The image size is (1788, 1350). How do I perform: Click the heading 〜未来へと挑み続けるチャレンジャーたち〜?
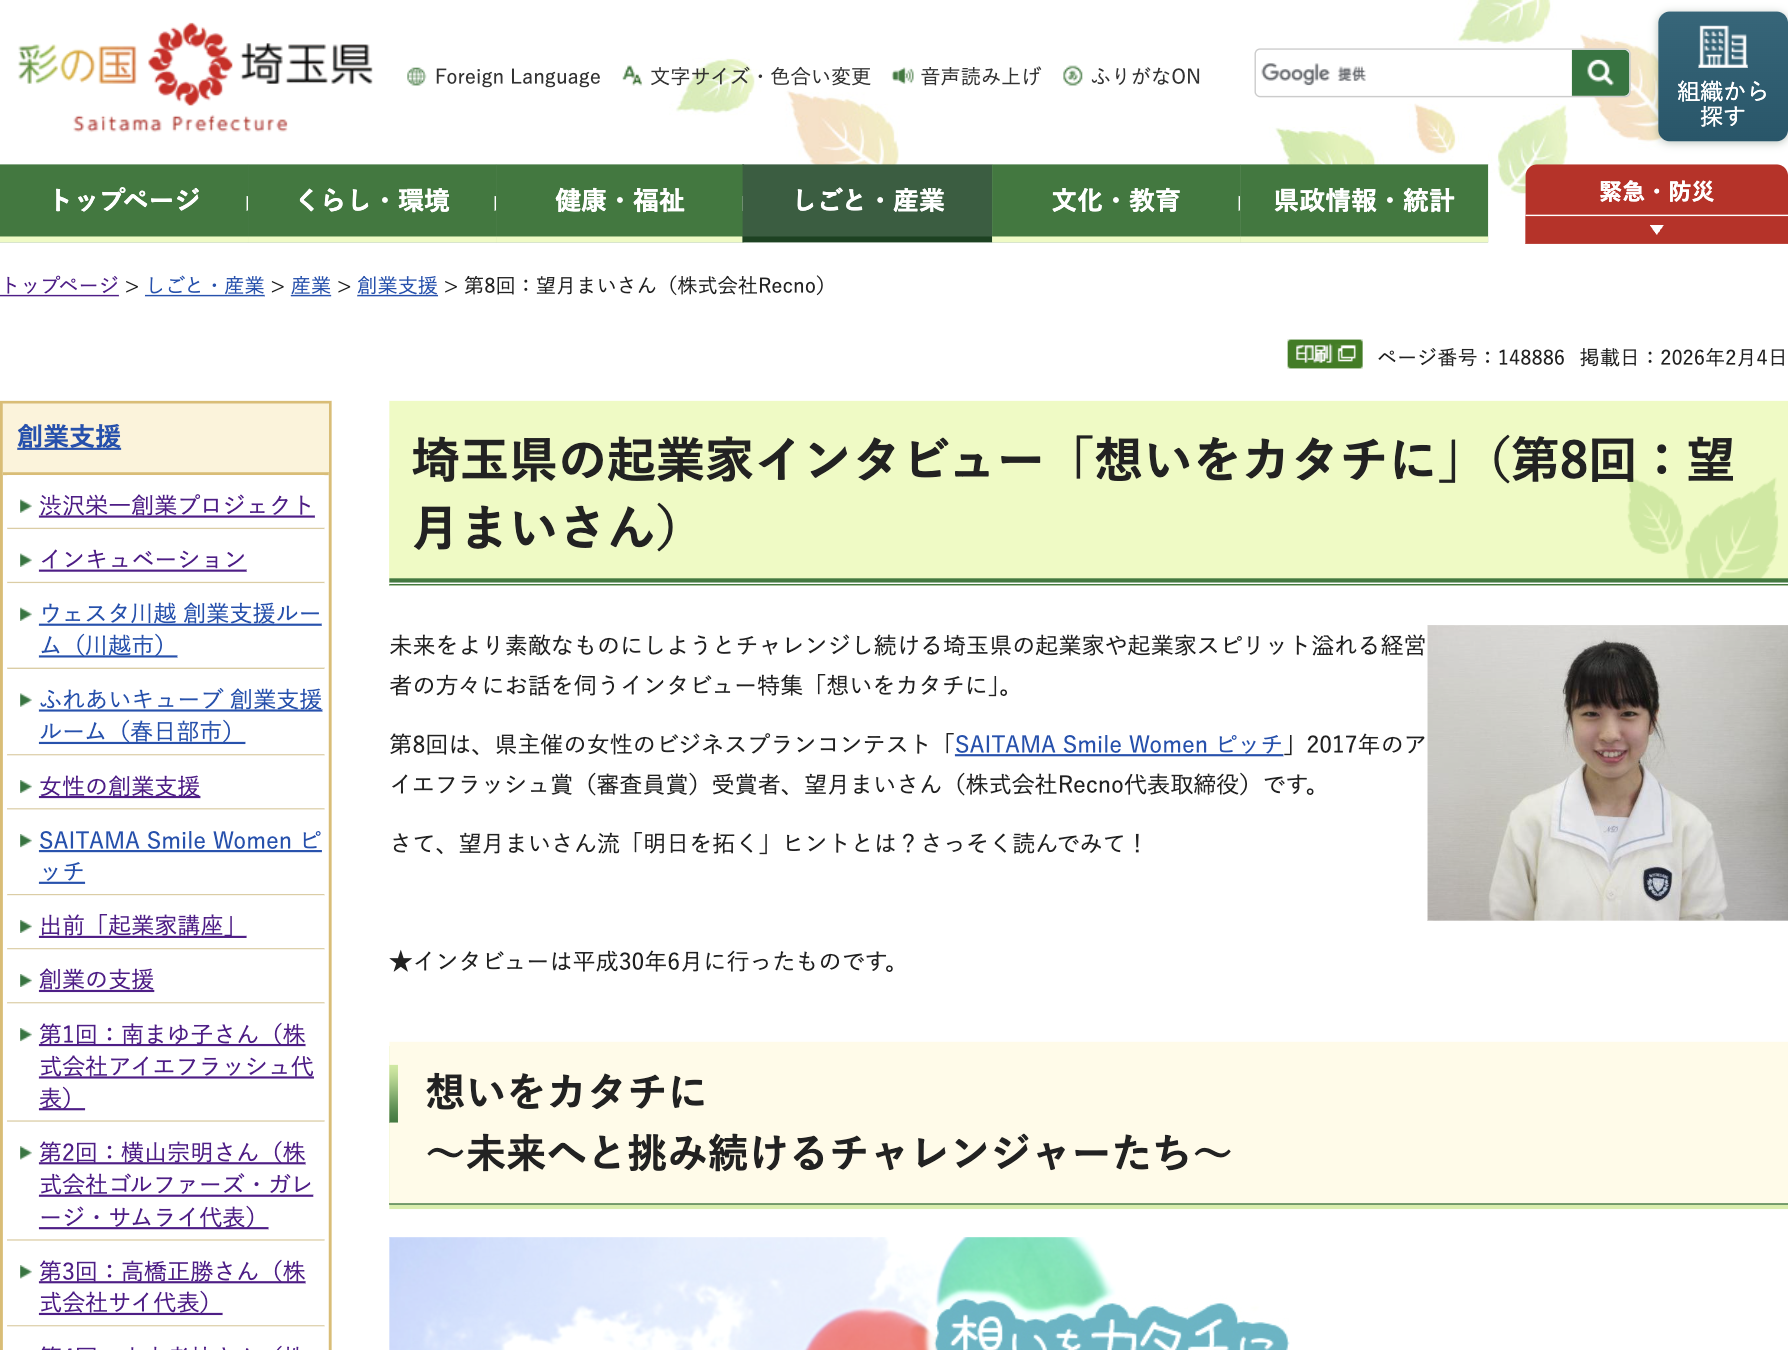[x=829, y=1153]
